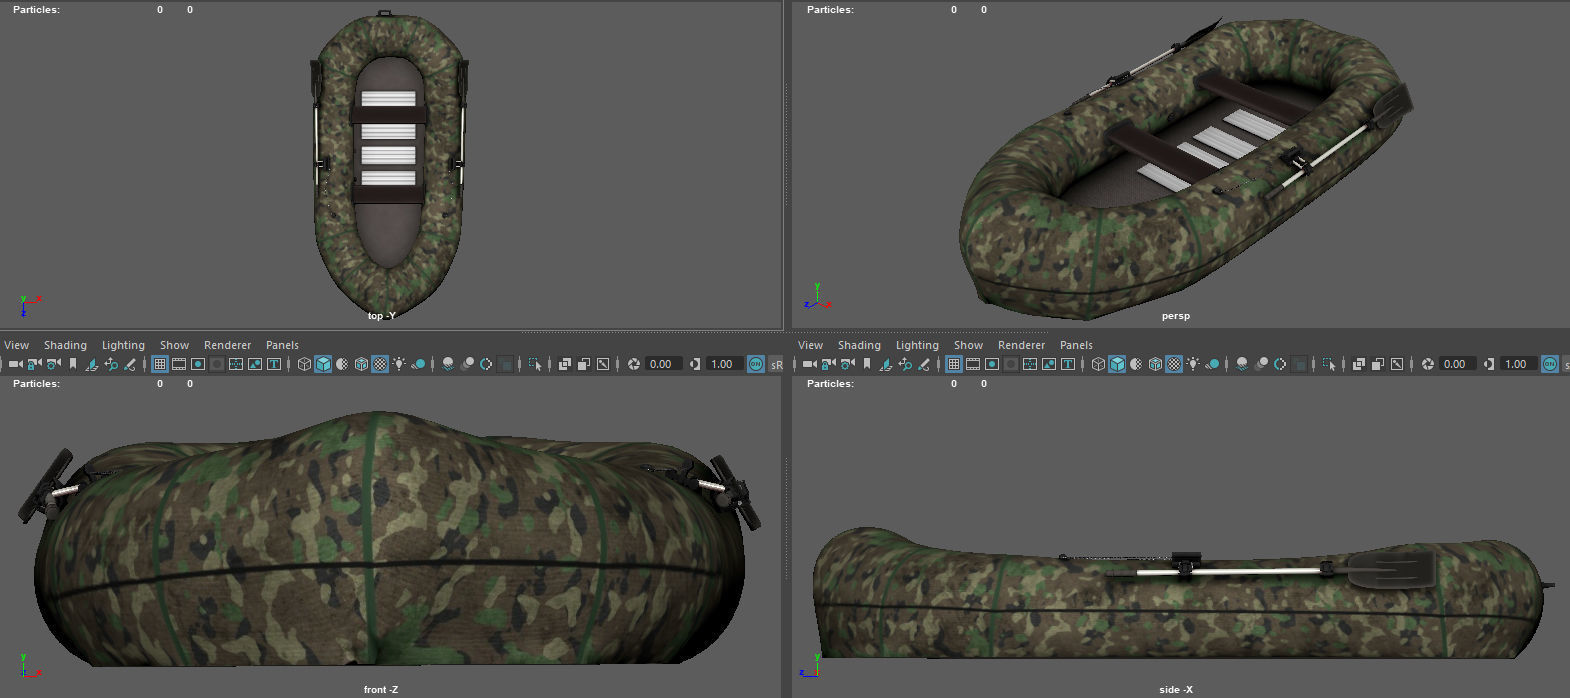This screenshot has height=698, width=1570.
Task: Toggle Resolution Gate in side view toolbar
Action: pyautogui.click(x=992, y=364)
